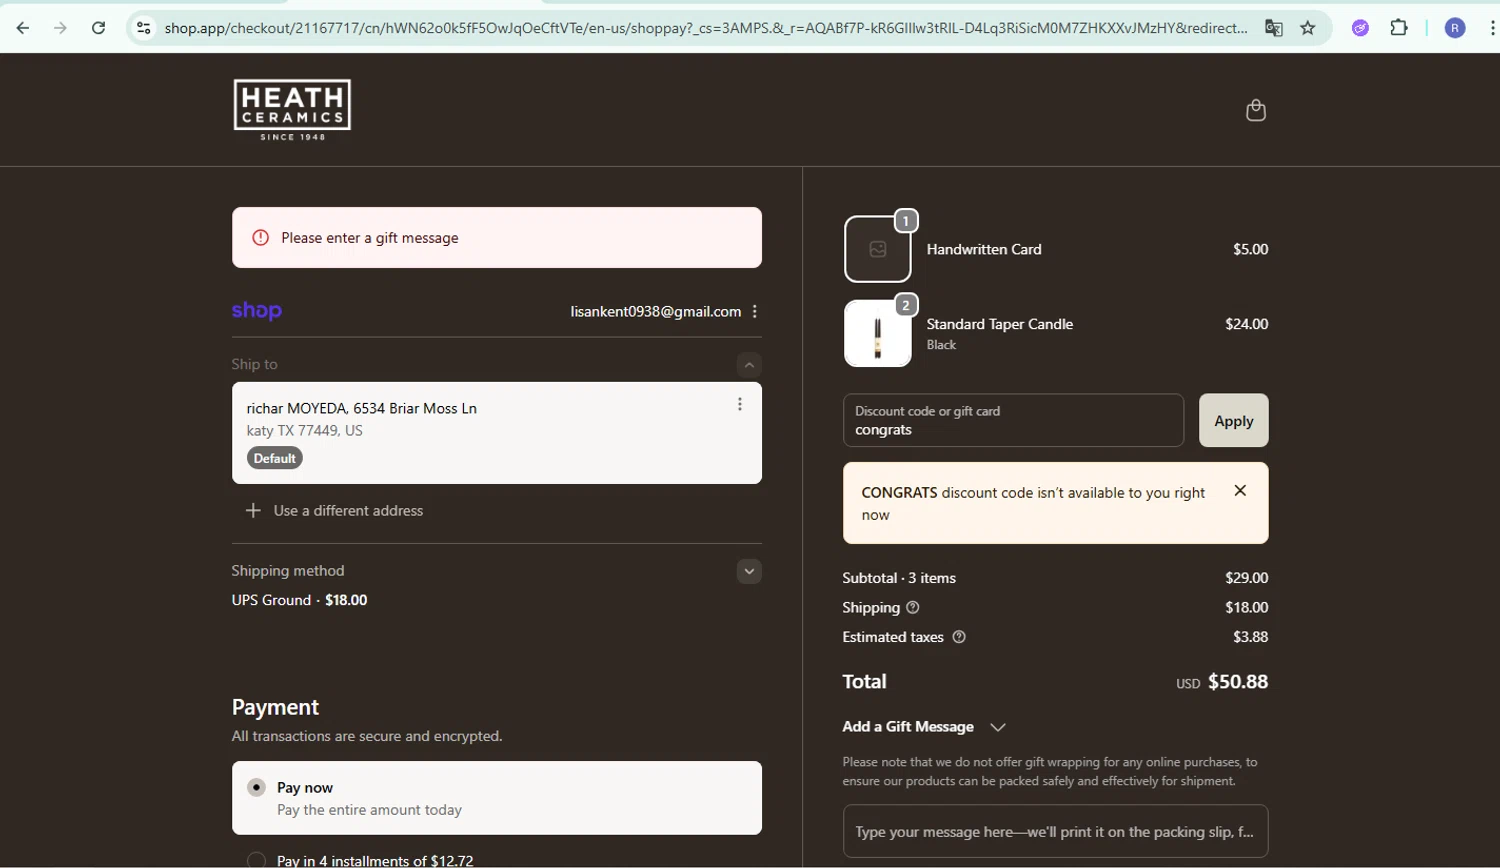Toggle the Add a Gift Message chevron
Image resolution: width=1500 pixels, height=868 pixels.
[997, 727]
